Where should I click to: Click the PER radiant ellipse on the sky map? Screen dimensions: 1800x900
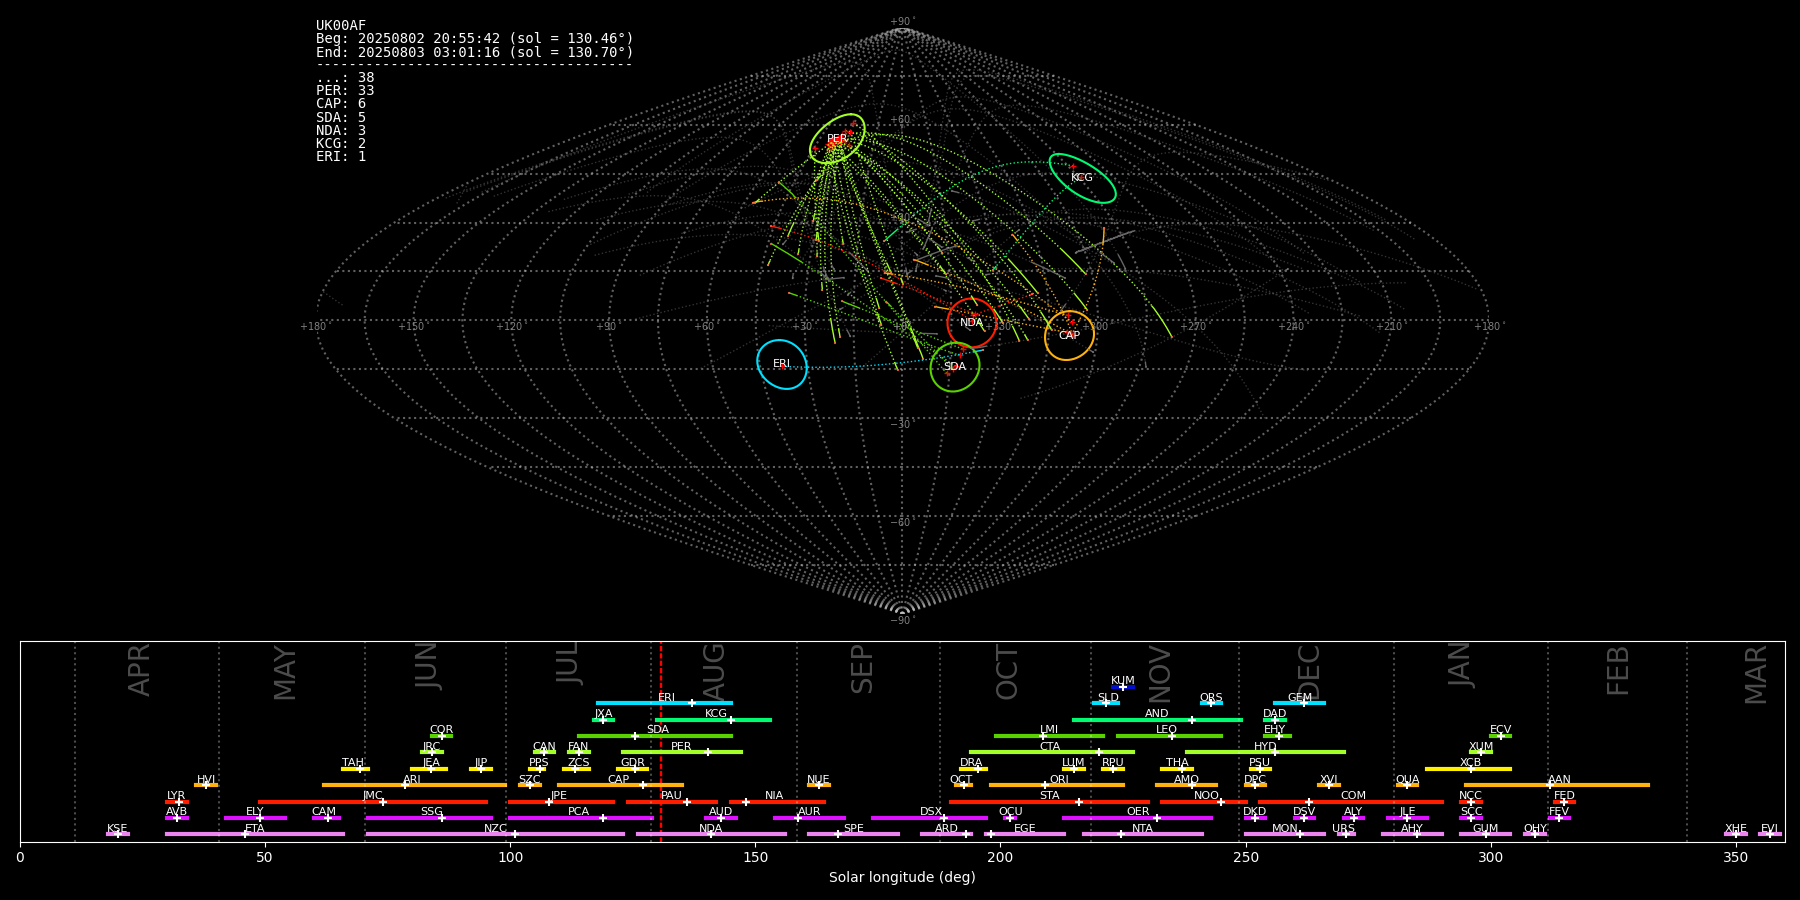coord(837,139)
